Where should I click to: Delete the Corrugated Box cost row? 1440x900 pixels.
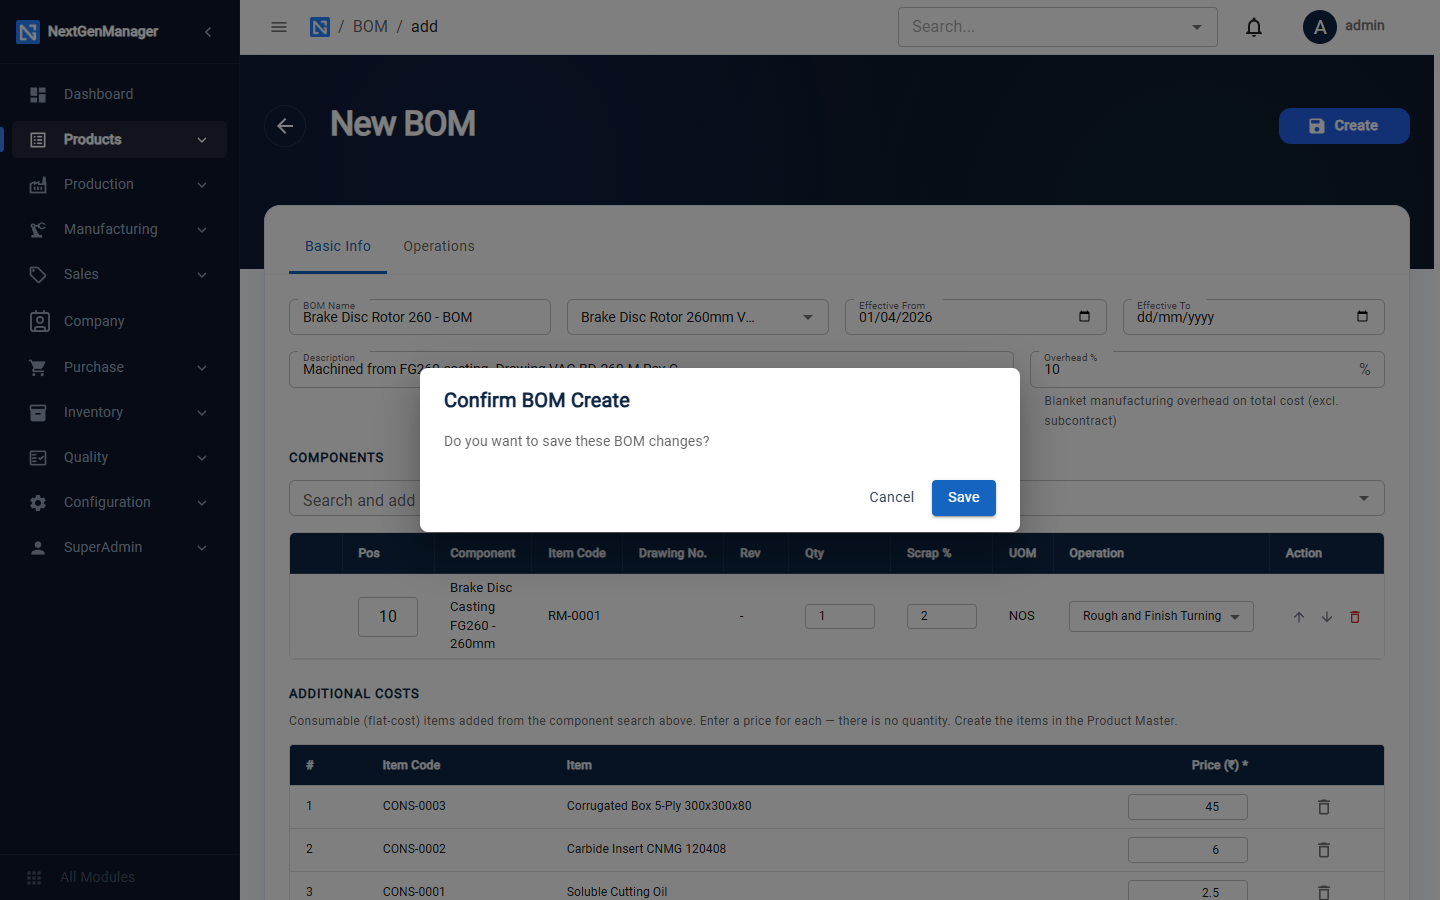pos(1324,807)
